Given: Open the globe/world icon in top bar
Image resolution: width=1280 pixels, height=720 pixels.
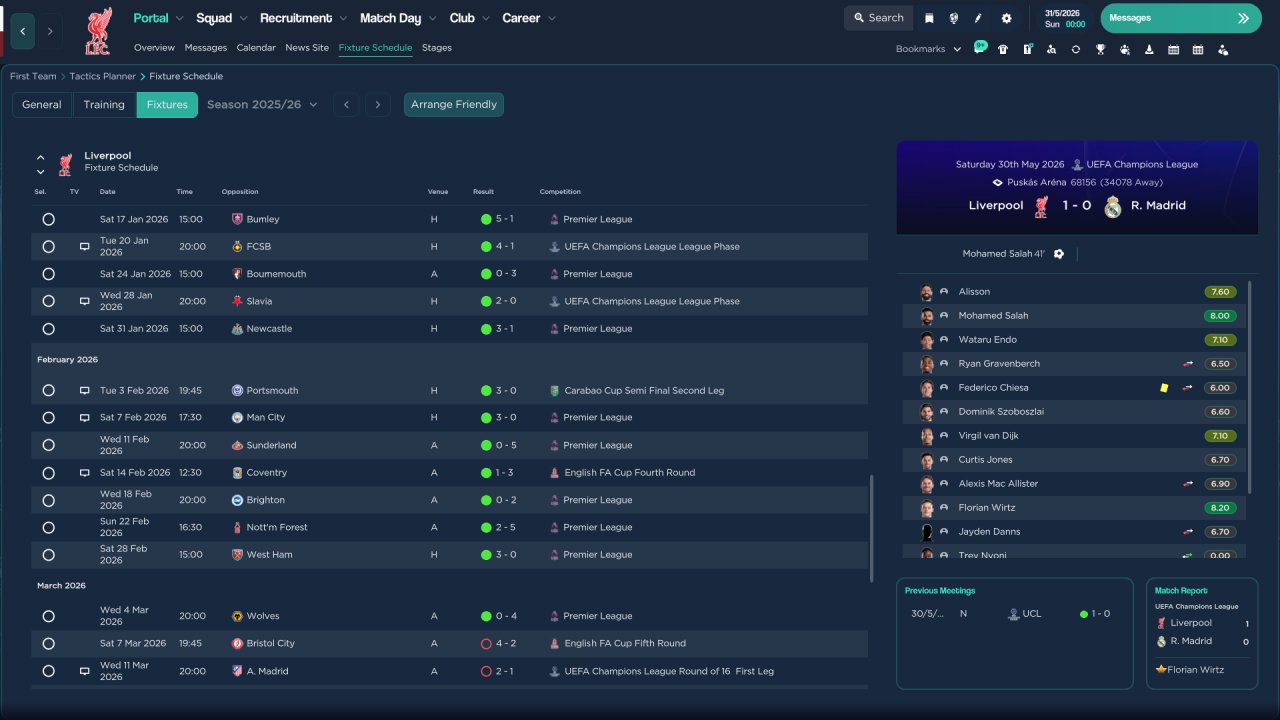Looking at the screenshot, I should tap(954, 18).
